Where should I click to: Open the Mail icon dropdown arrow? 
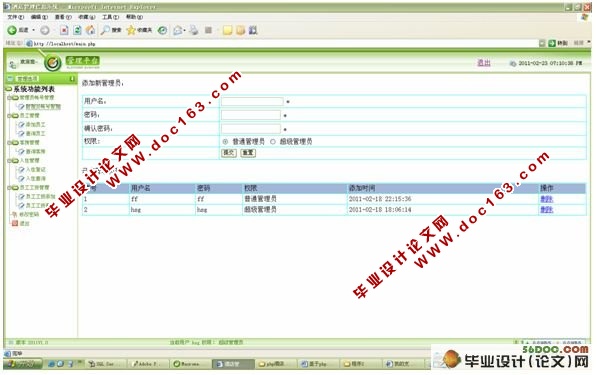point(185,30)
